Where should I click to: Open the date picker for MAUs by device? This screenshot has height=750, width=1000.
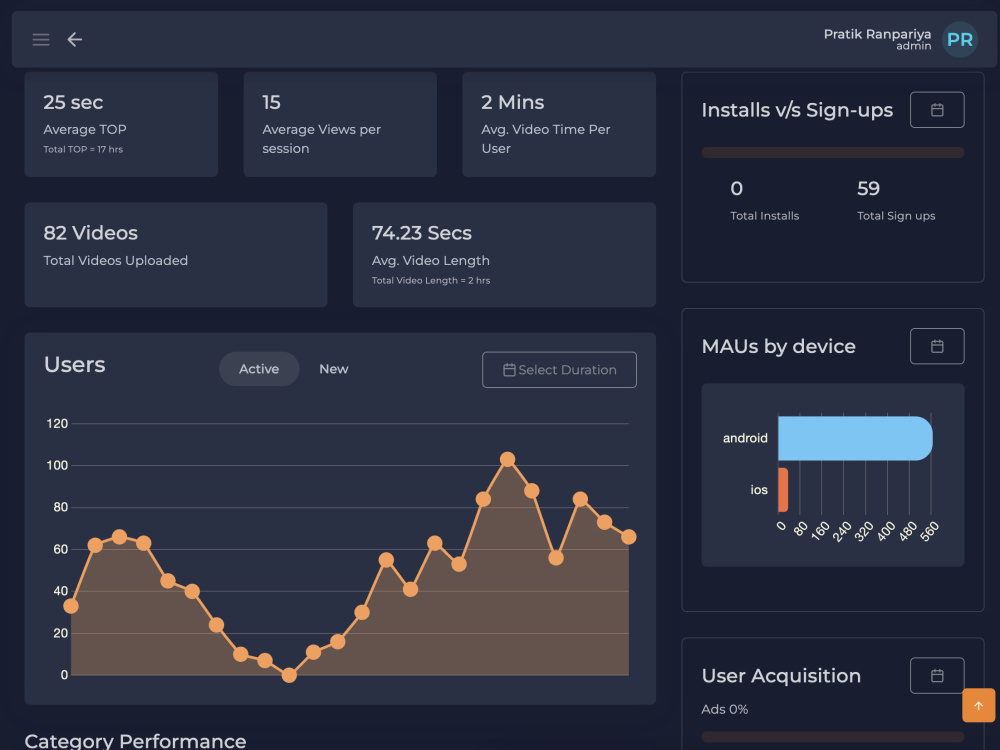pos(937,346)
